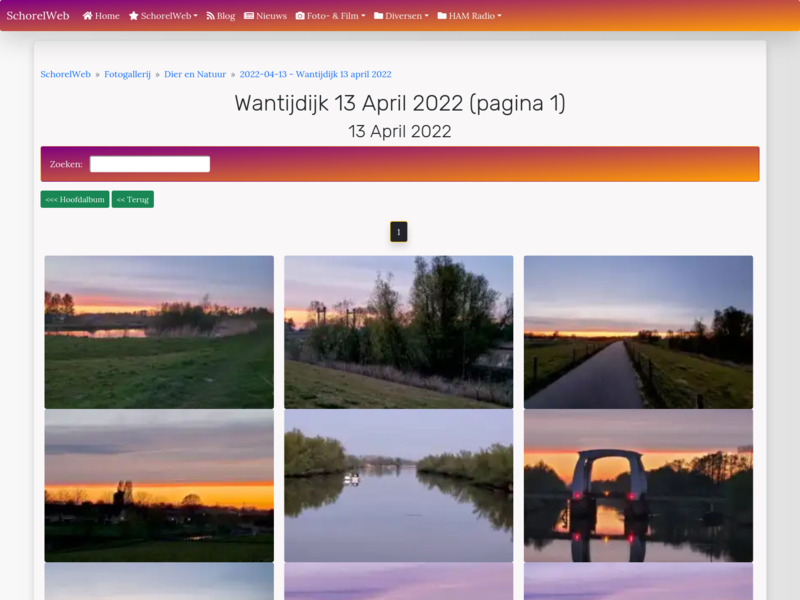The width and height of the screenshot is (800, 600).
Task: Open the calm river with boat thumbnail
Action: coord(398,486)
